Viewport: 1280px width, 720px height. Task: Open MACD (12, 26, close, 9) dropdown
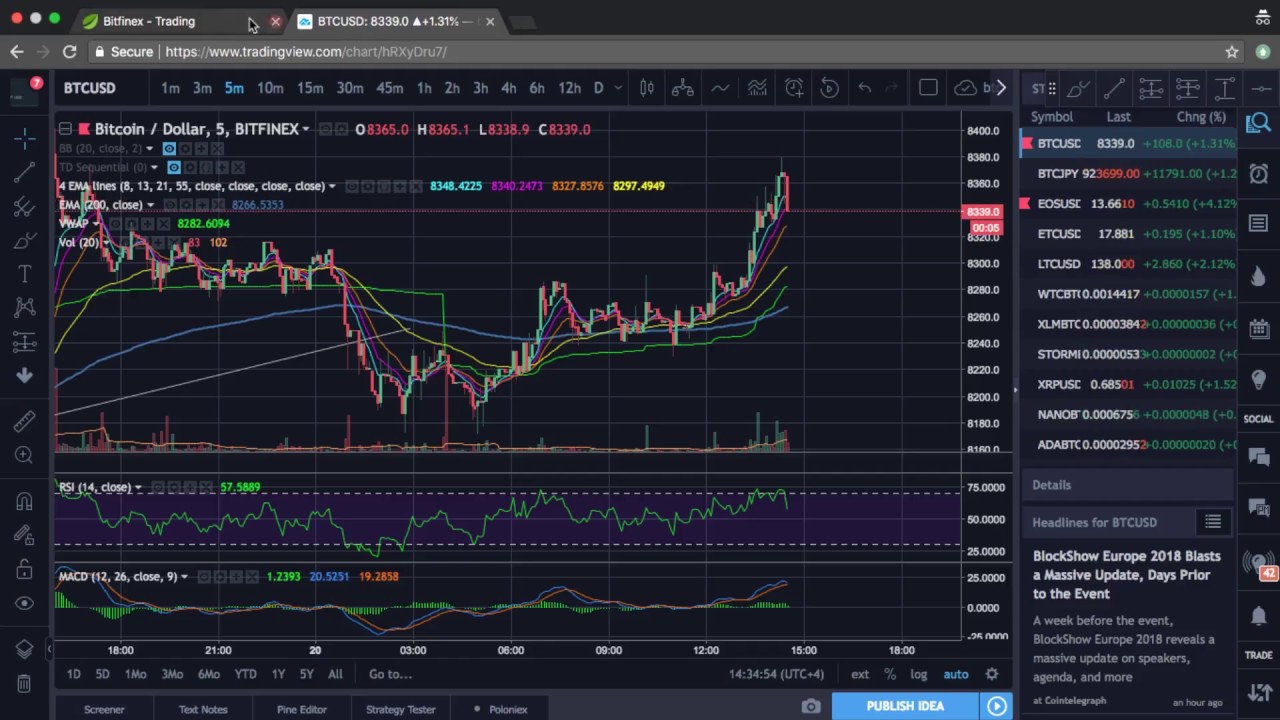tap(184, 577)
